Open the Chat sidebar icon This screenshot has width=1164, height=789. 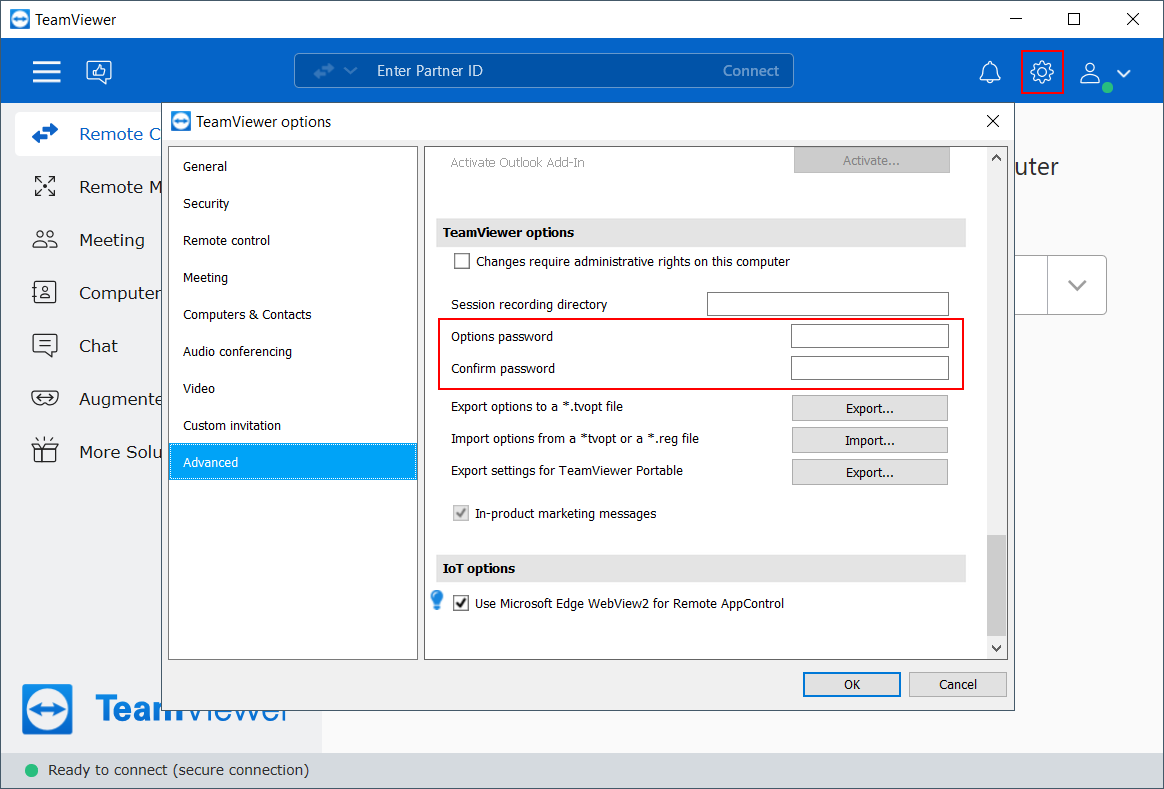click(45, 346)
